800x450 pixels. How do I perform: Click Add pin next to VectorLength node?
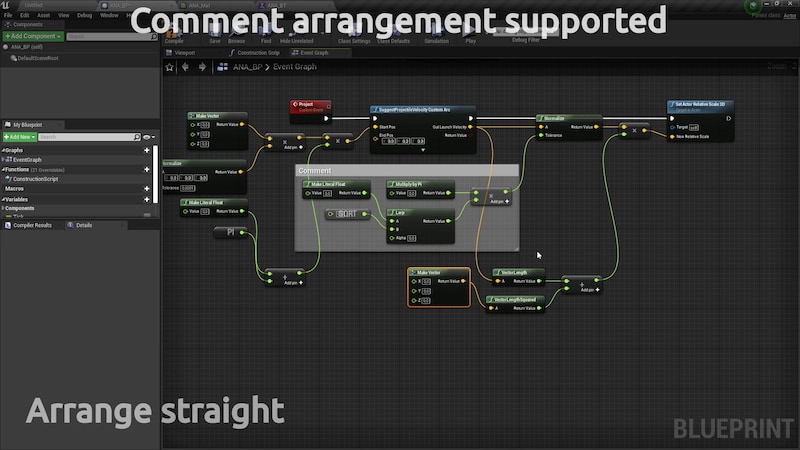click(x=590, y=290)
